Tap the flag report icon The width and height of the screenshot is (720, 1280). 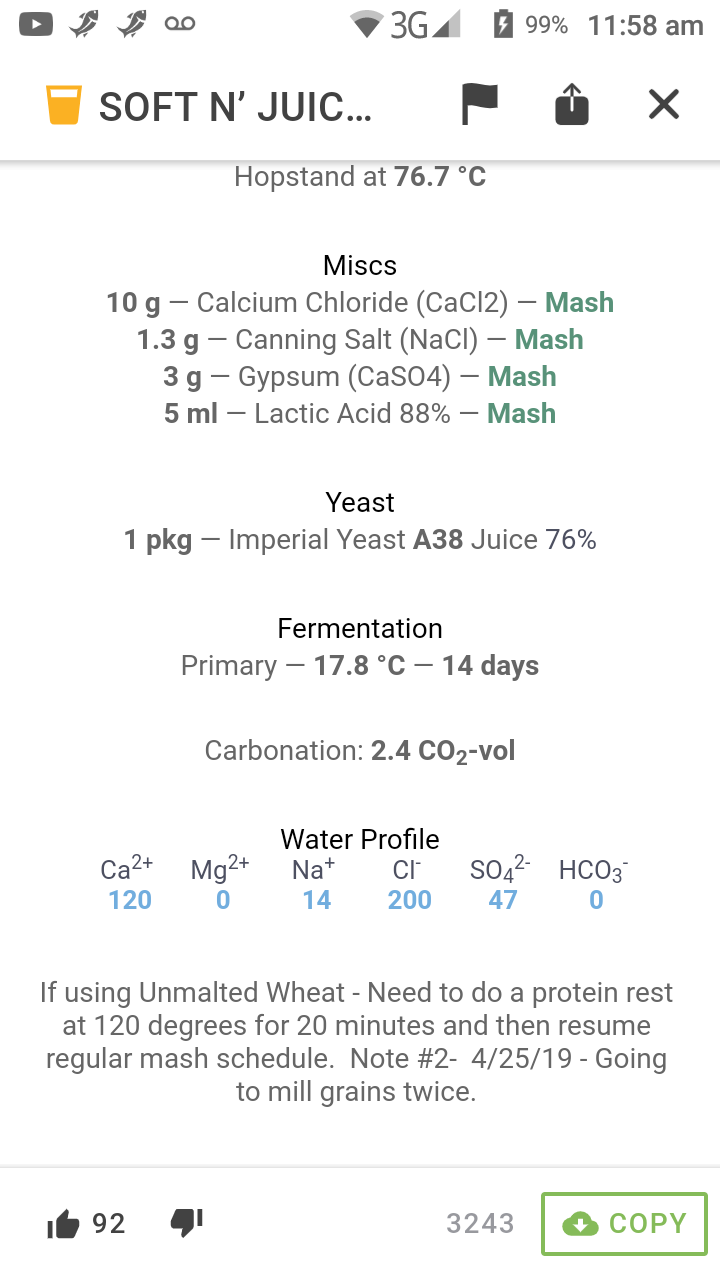[x=480, y=104]
